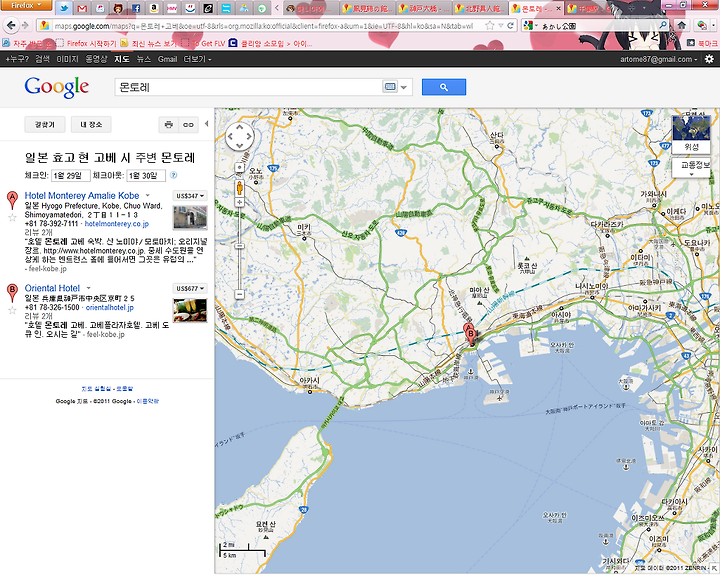720x575 pixels.
Task: Click search magnifier in browser search box
Action: (x=663, y=25)
